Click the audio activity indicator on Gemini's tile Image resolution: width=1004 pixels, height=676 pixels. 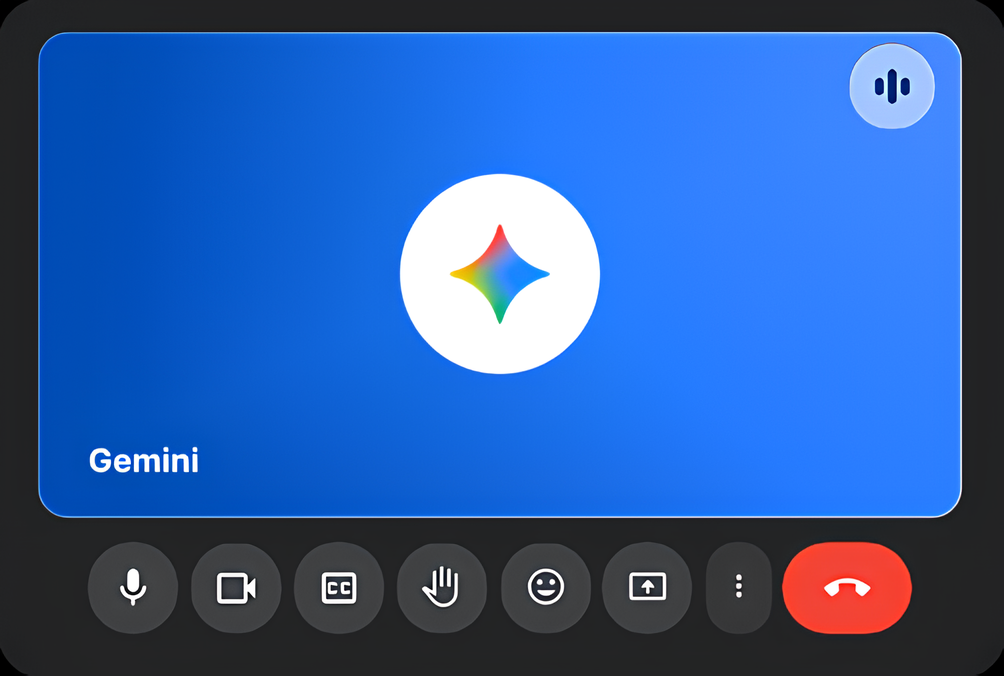coord(891,87)
